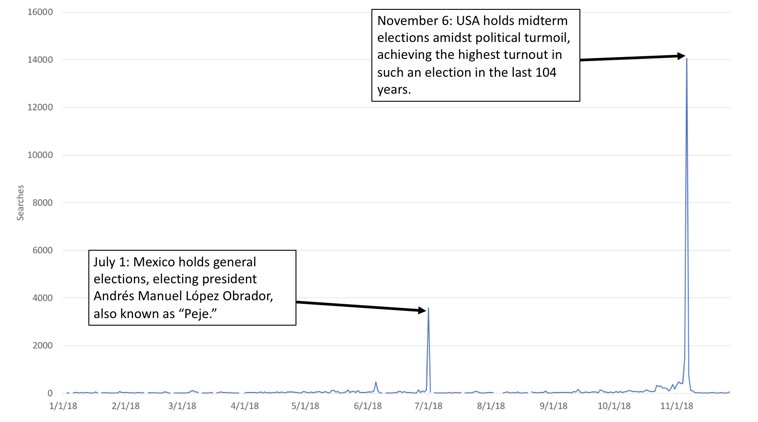This screenshot has width=758, height=422.
Task: Select the 9/1/18 date on the x-axis
Action: pos(552,406)
